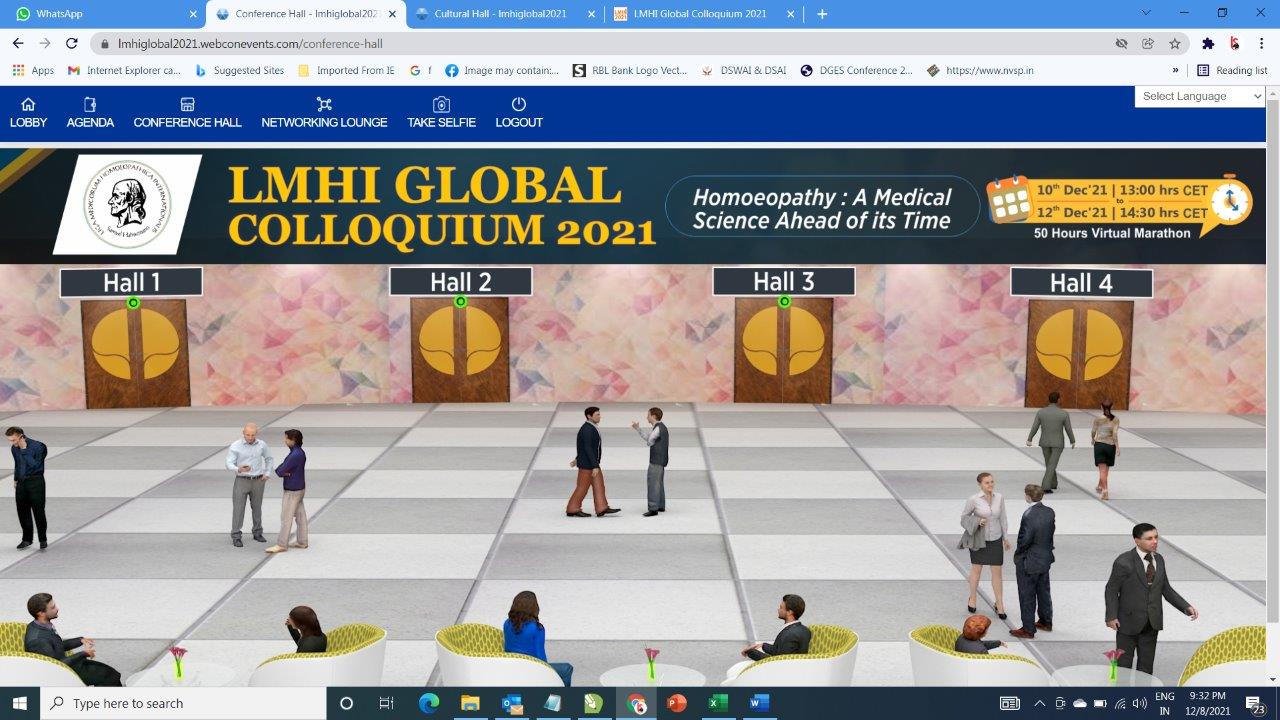Click the ENG IN language indicator
Screen dimensions: 1280x720
(x=1165, y=703)
